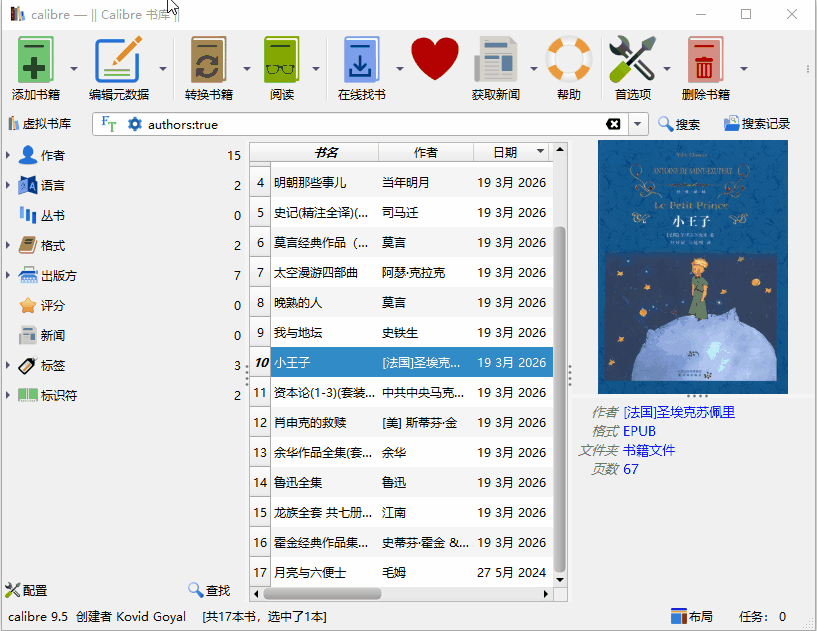Expand the Authors (作者) tree node

click(x=8, y=155)
